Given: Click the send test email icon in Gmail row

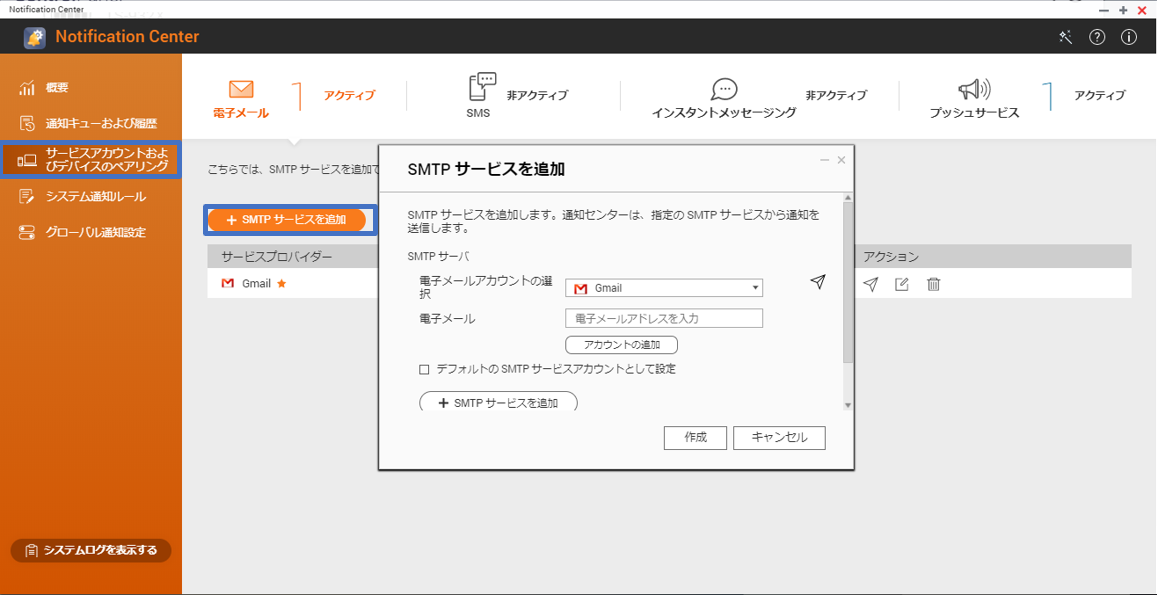Looking at the screenshot, I should click(x=870, y=284).
